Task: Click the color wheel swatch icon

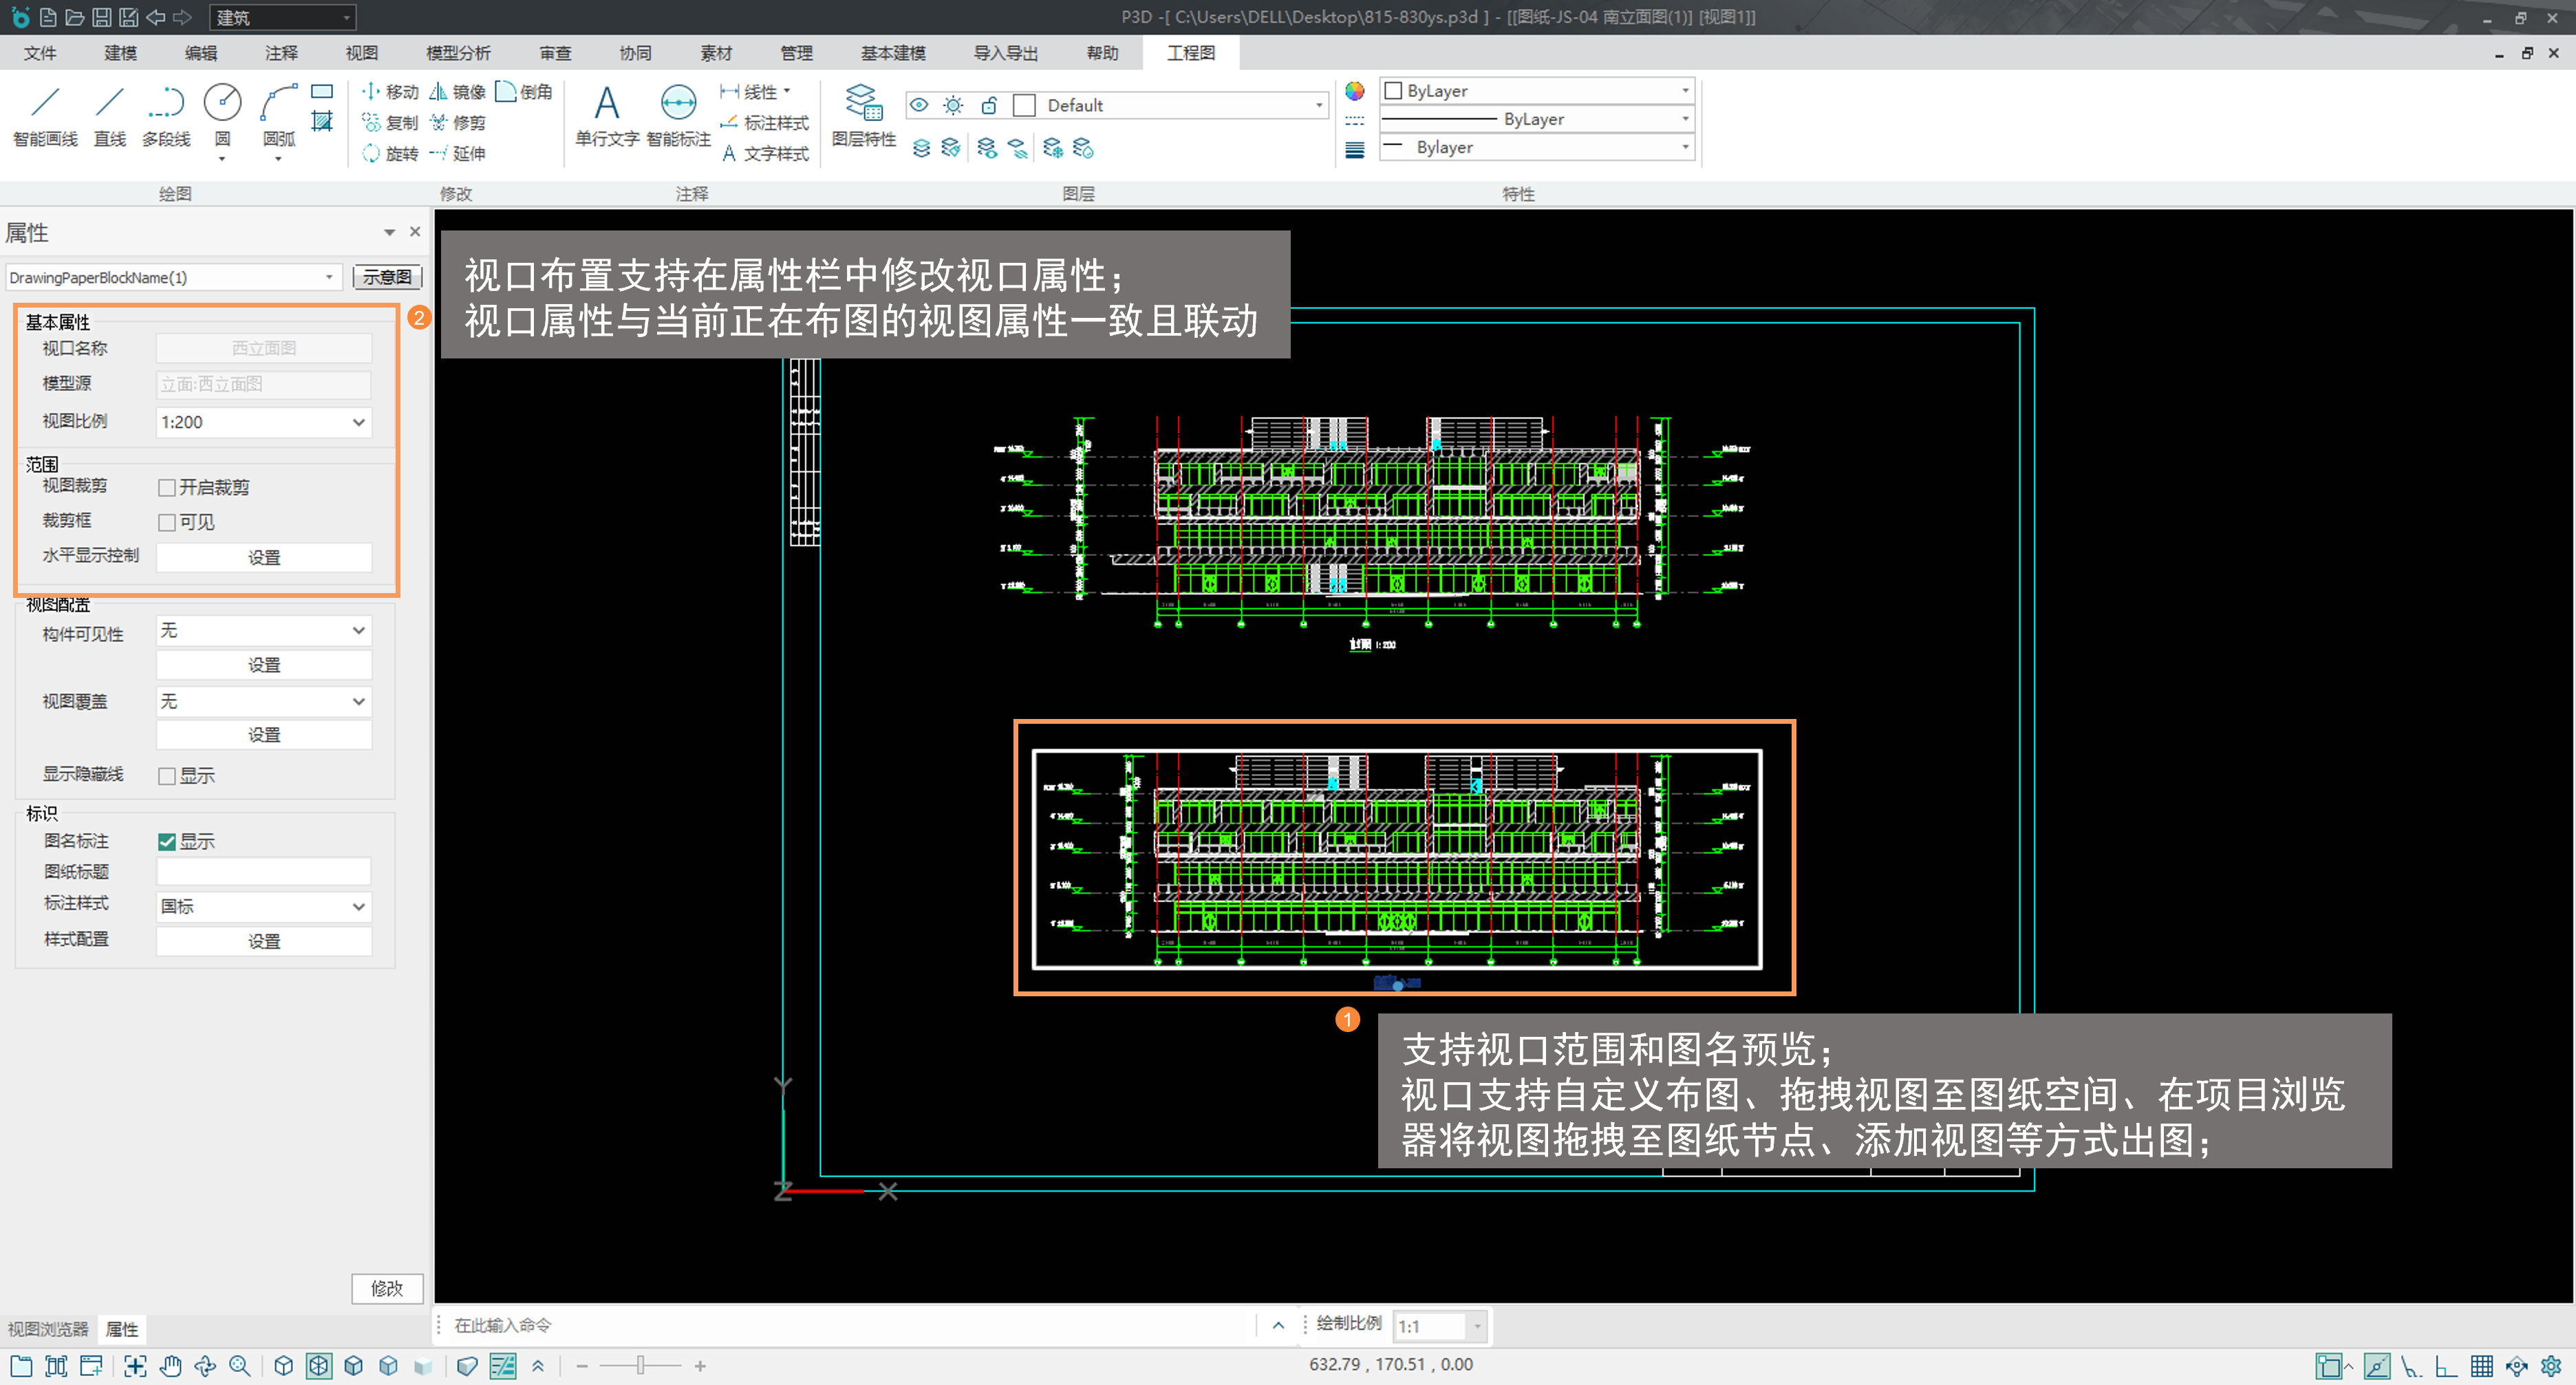Action: [1354, 91]
